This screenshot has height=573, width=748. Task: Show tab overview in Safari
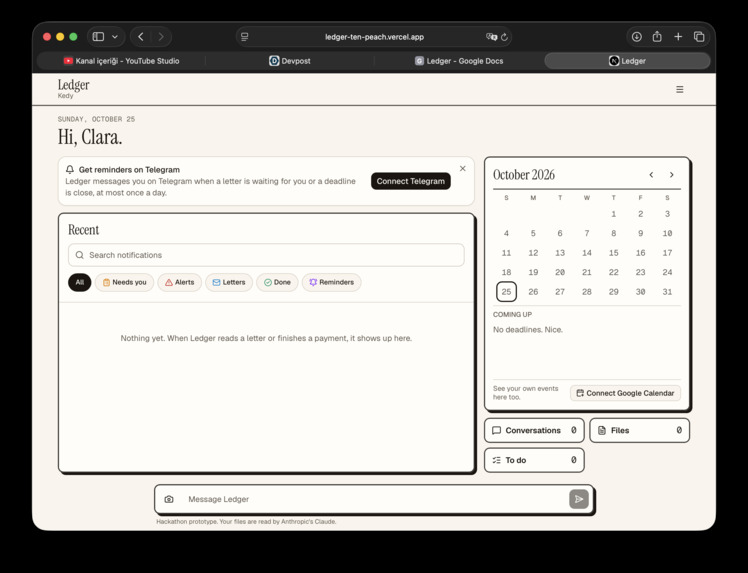(x=699, y=37)
